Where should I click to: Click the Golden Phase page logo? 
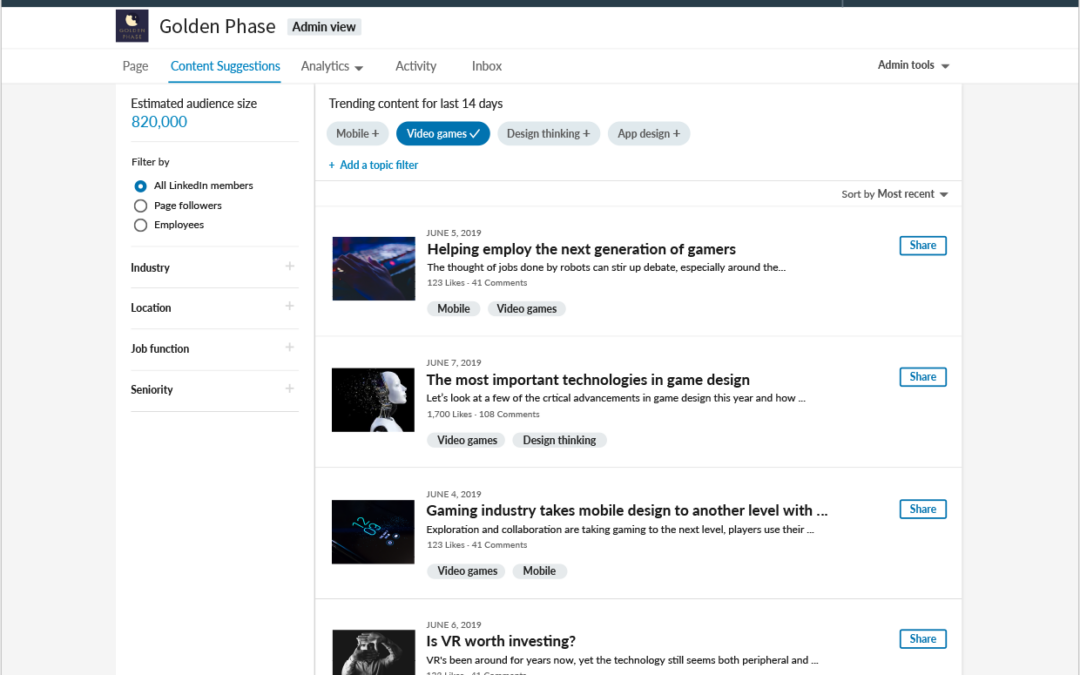point(131,26)
